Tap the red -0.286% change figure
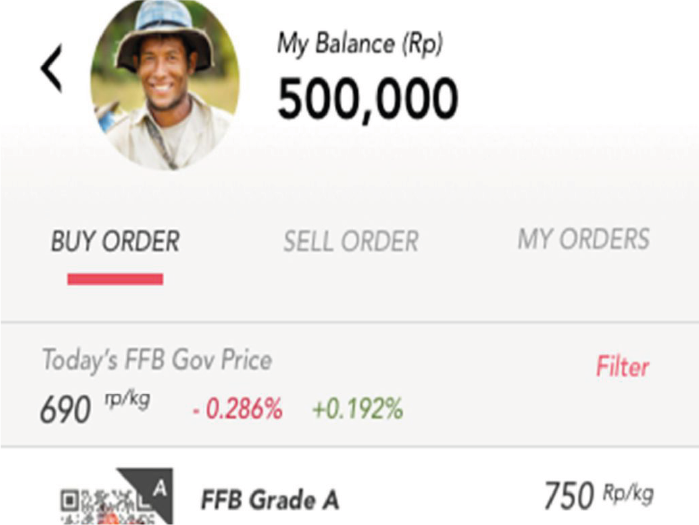 click(x=236, y=408)
